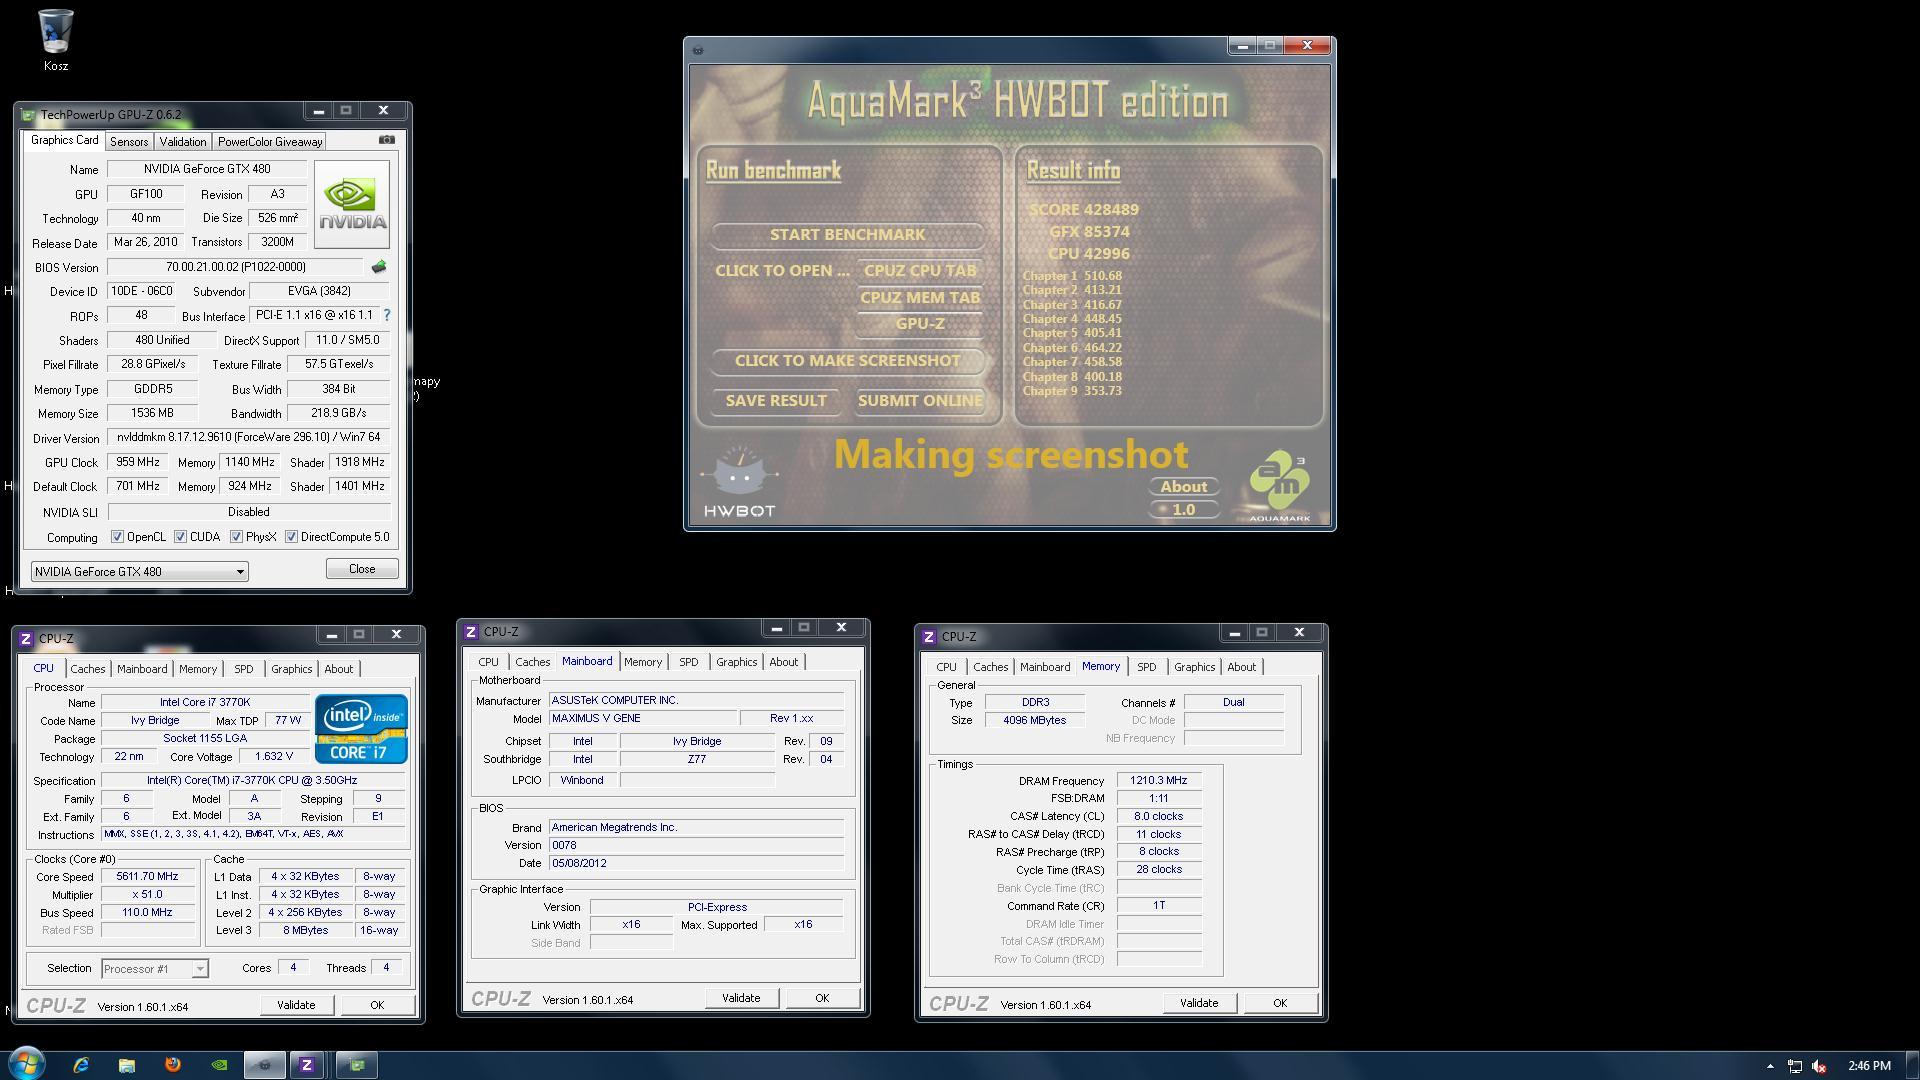This screenshot has width=1920, height=1080.
Task: Click the SCORE 428489 result text
Action: pos(1084,210)
